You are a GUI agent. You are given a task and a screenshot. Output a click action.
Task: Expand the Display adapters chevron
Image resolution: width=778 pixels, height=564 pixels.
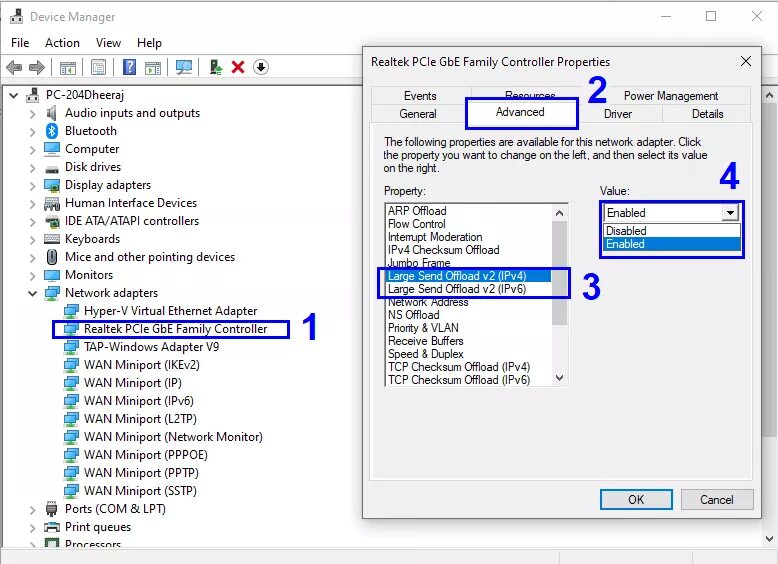coord(33,186)
